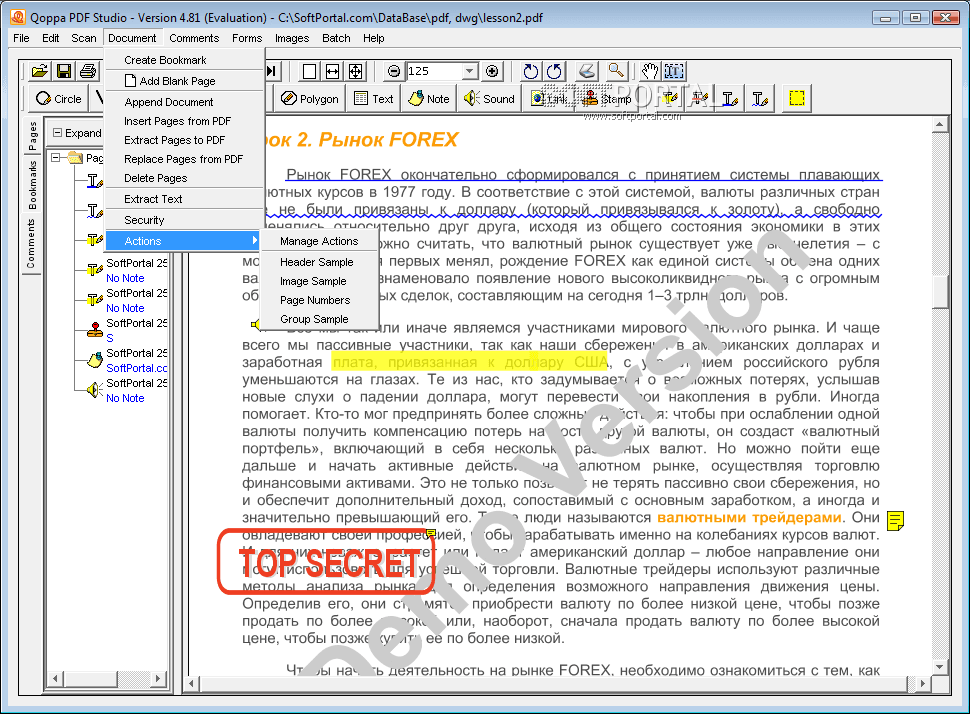
Task: Choose the Highlight text markup tool
Action: tap(670, 98)
